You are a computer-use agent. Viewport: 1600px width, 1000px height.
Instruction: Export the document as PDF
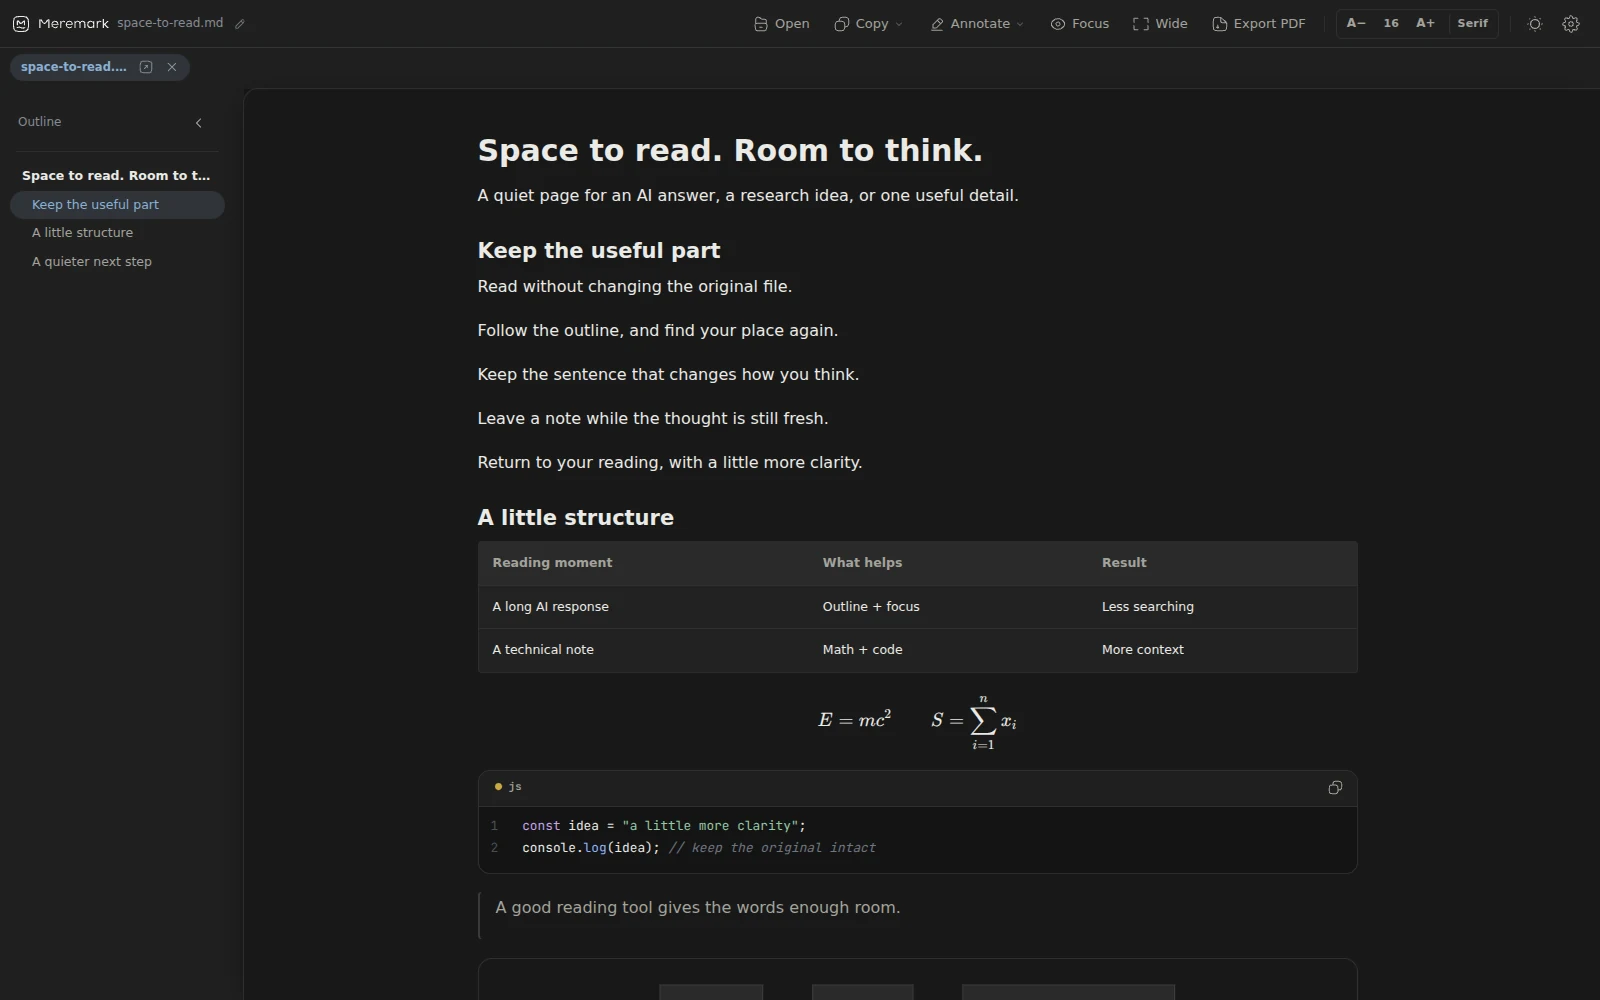tap(1258, 24)
